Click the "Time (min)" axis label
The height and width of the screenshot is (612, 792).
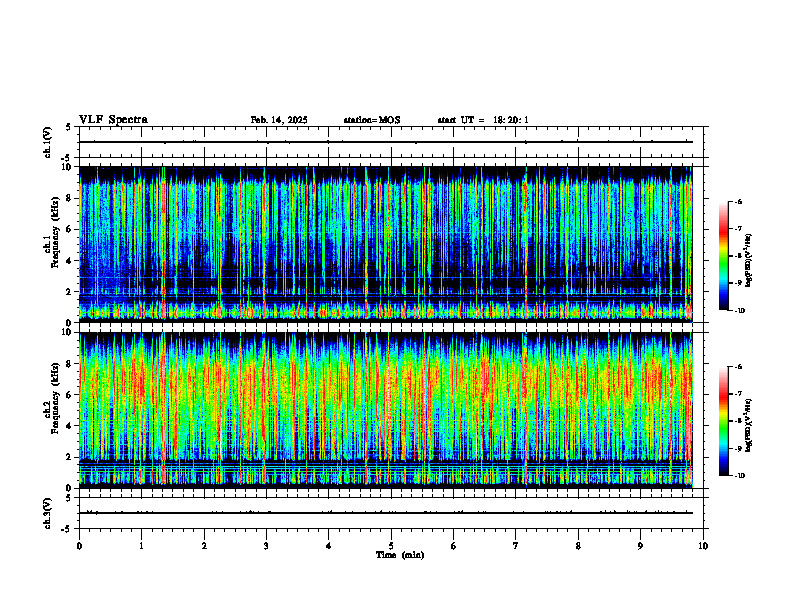click(x=400, y=555)
